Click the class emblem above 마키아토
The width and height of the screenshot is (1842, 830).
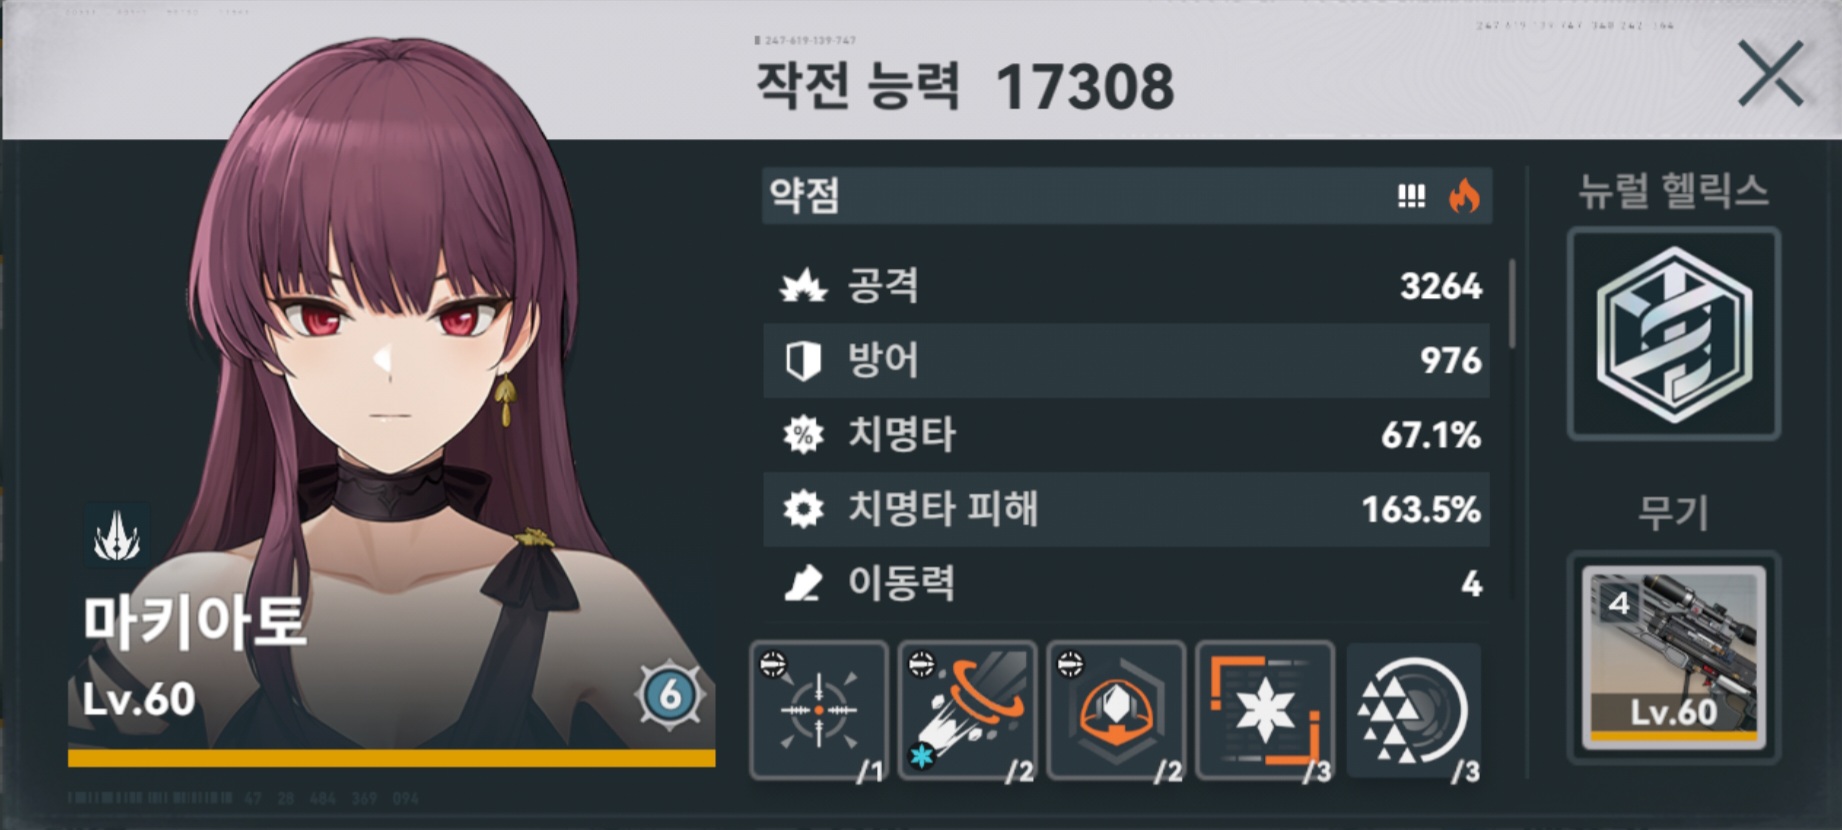click(117, 535)
